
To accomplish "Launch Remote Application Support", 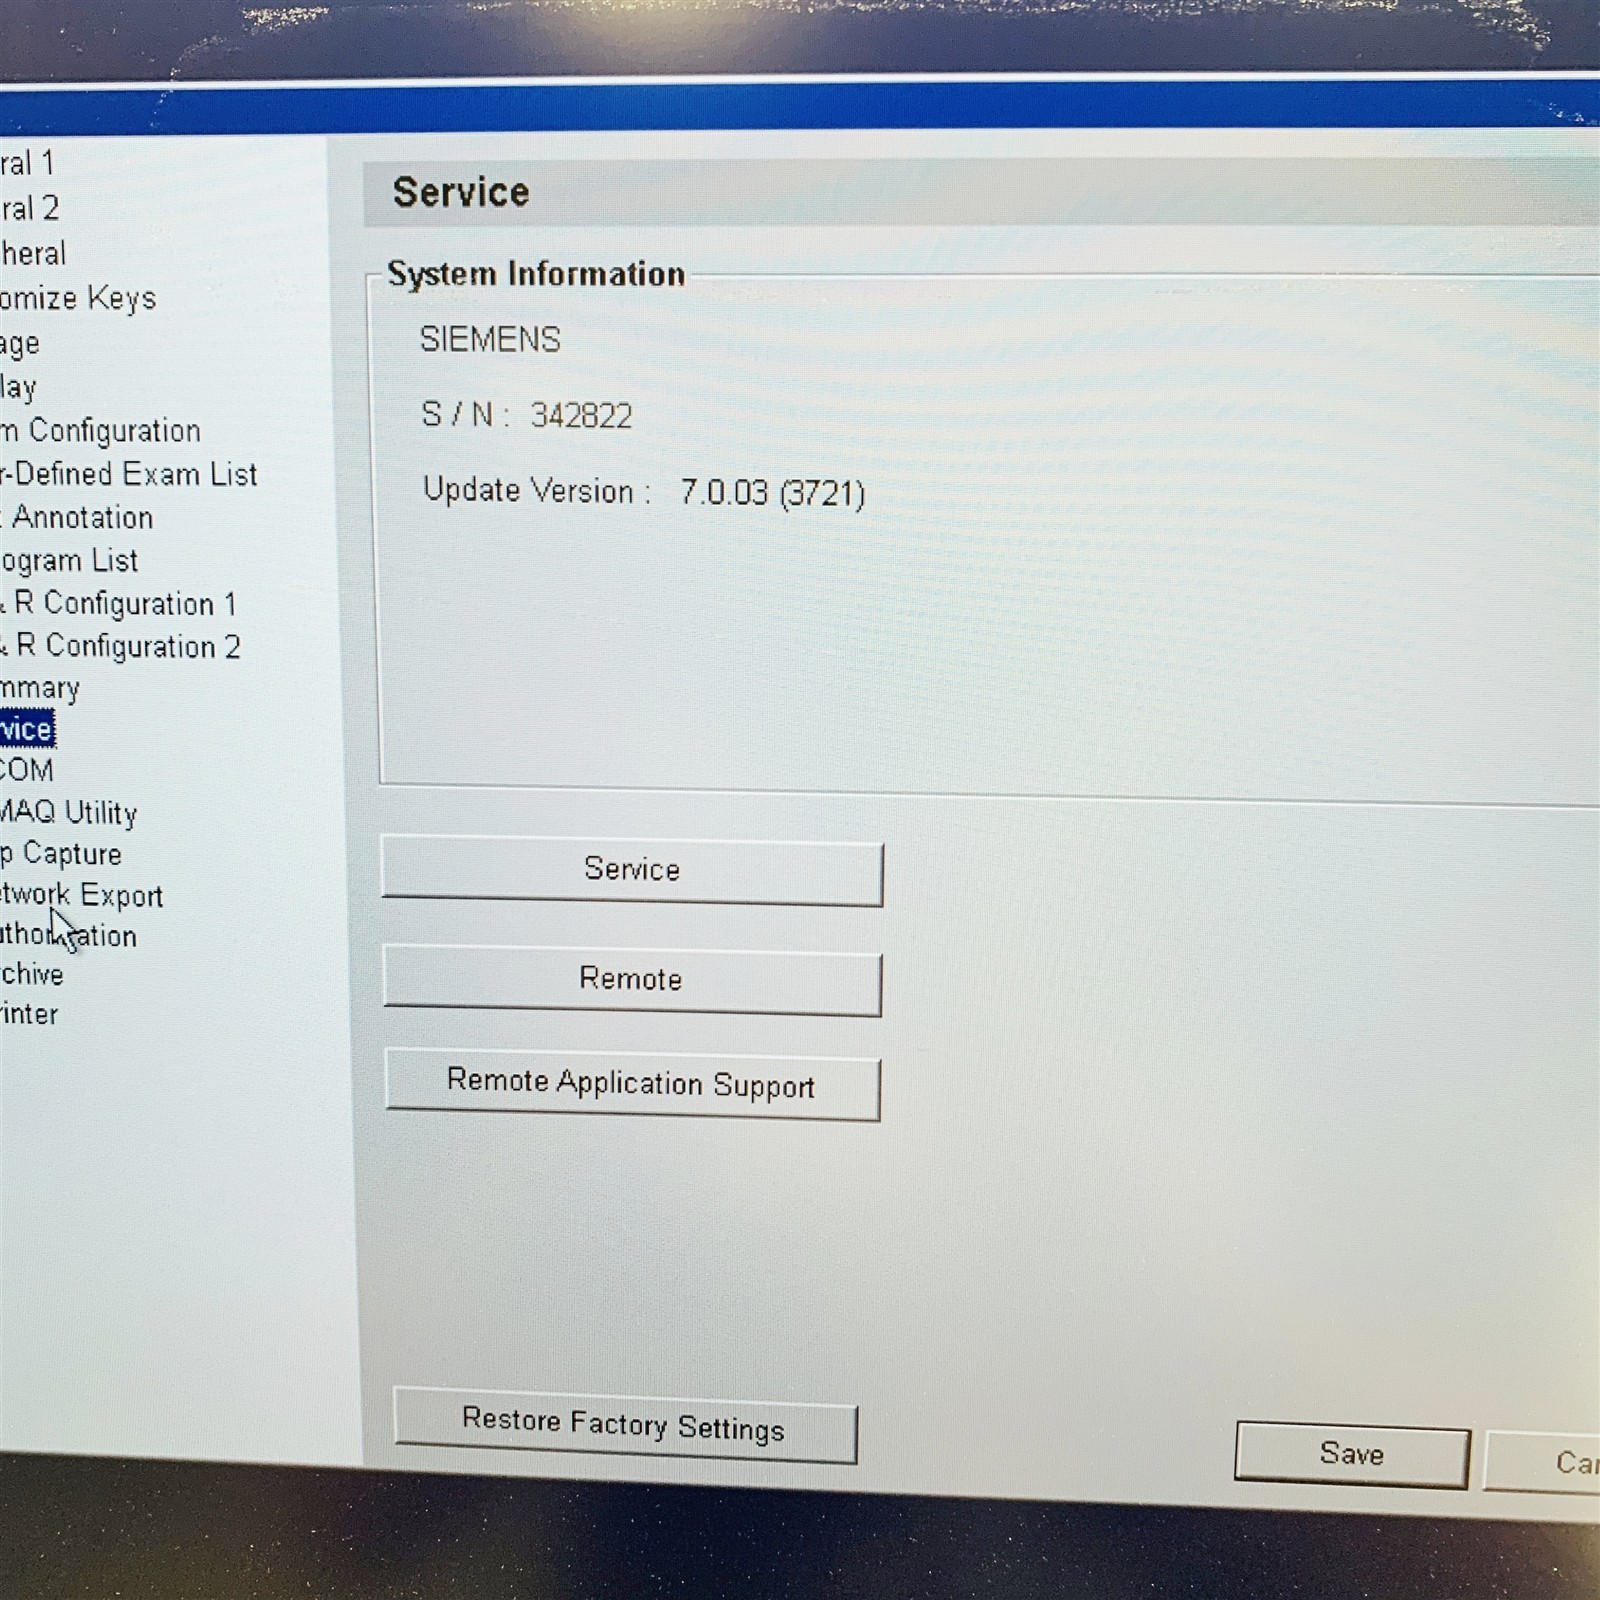I will coord(632,1086).
